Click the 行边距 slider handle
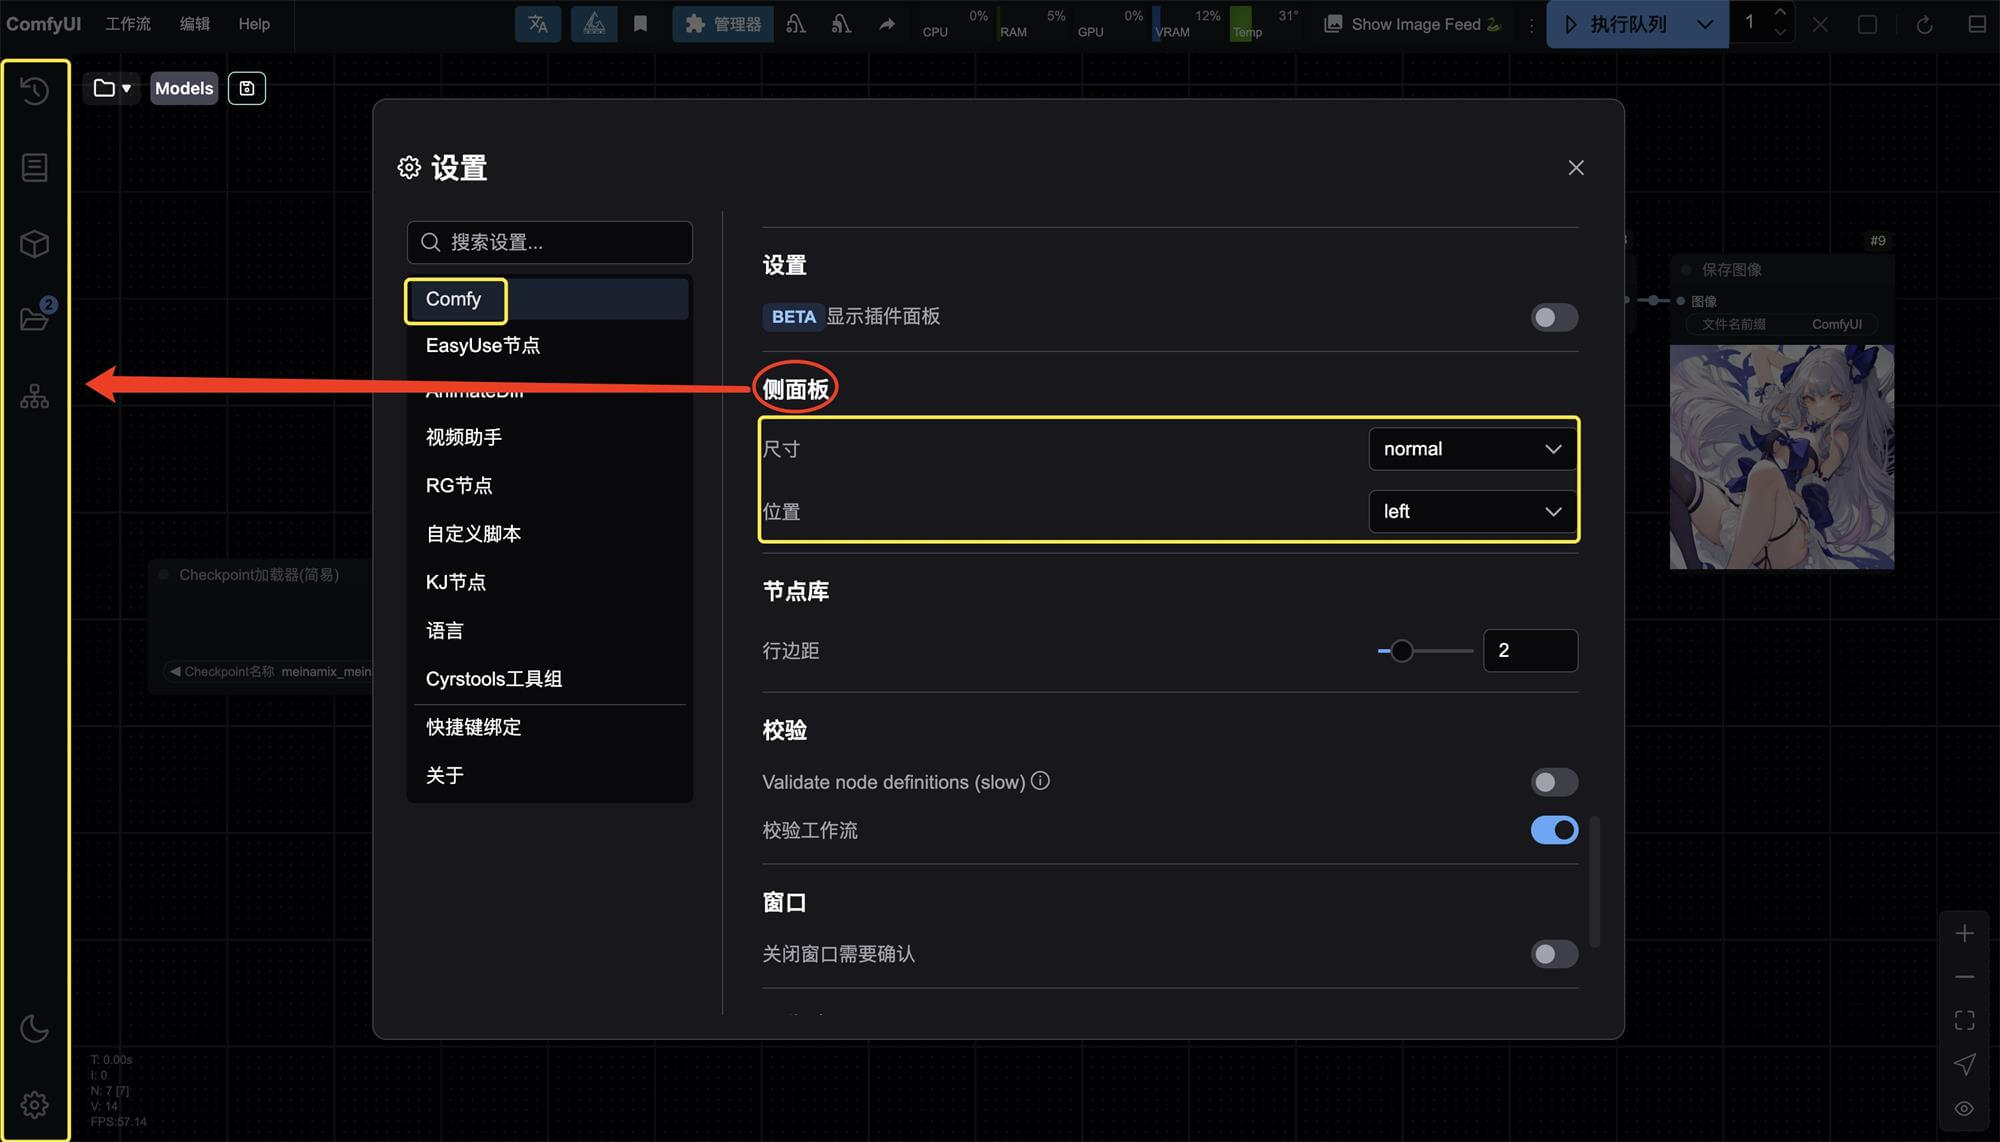The height and width of the screenshot is (1142, 2000). tap(1402, 651)
